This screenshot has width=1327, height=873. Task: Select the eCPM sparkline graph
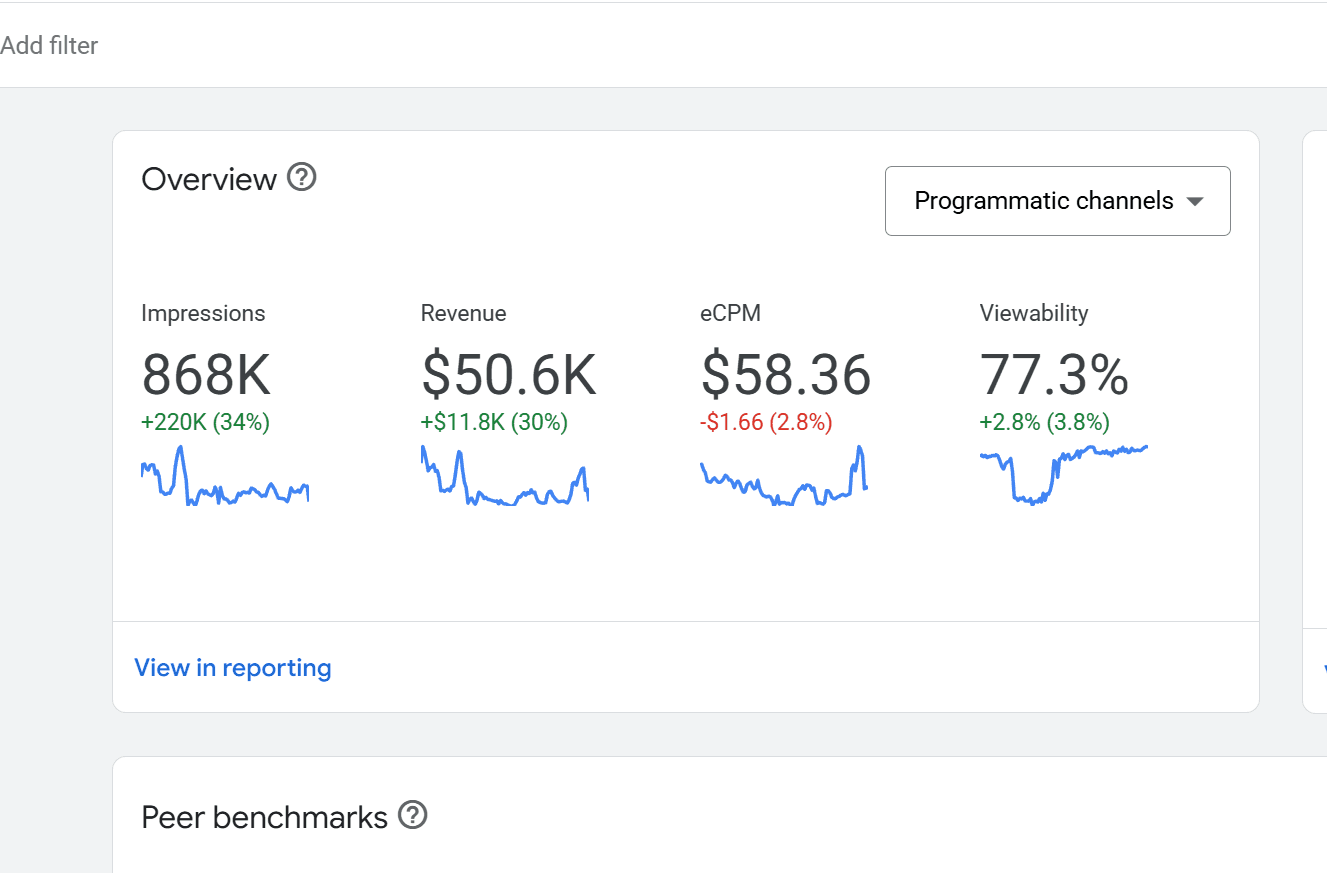tap(785, 480)
